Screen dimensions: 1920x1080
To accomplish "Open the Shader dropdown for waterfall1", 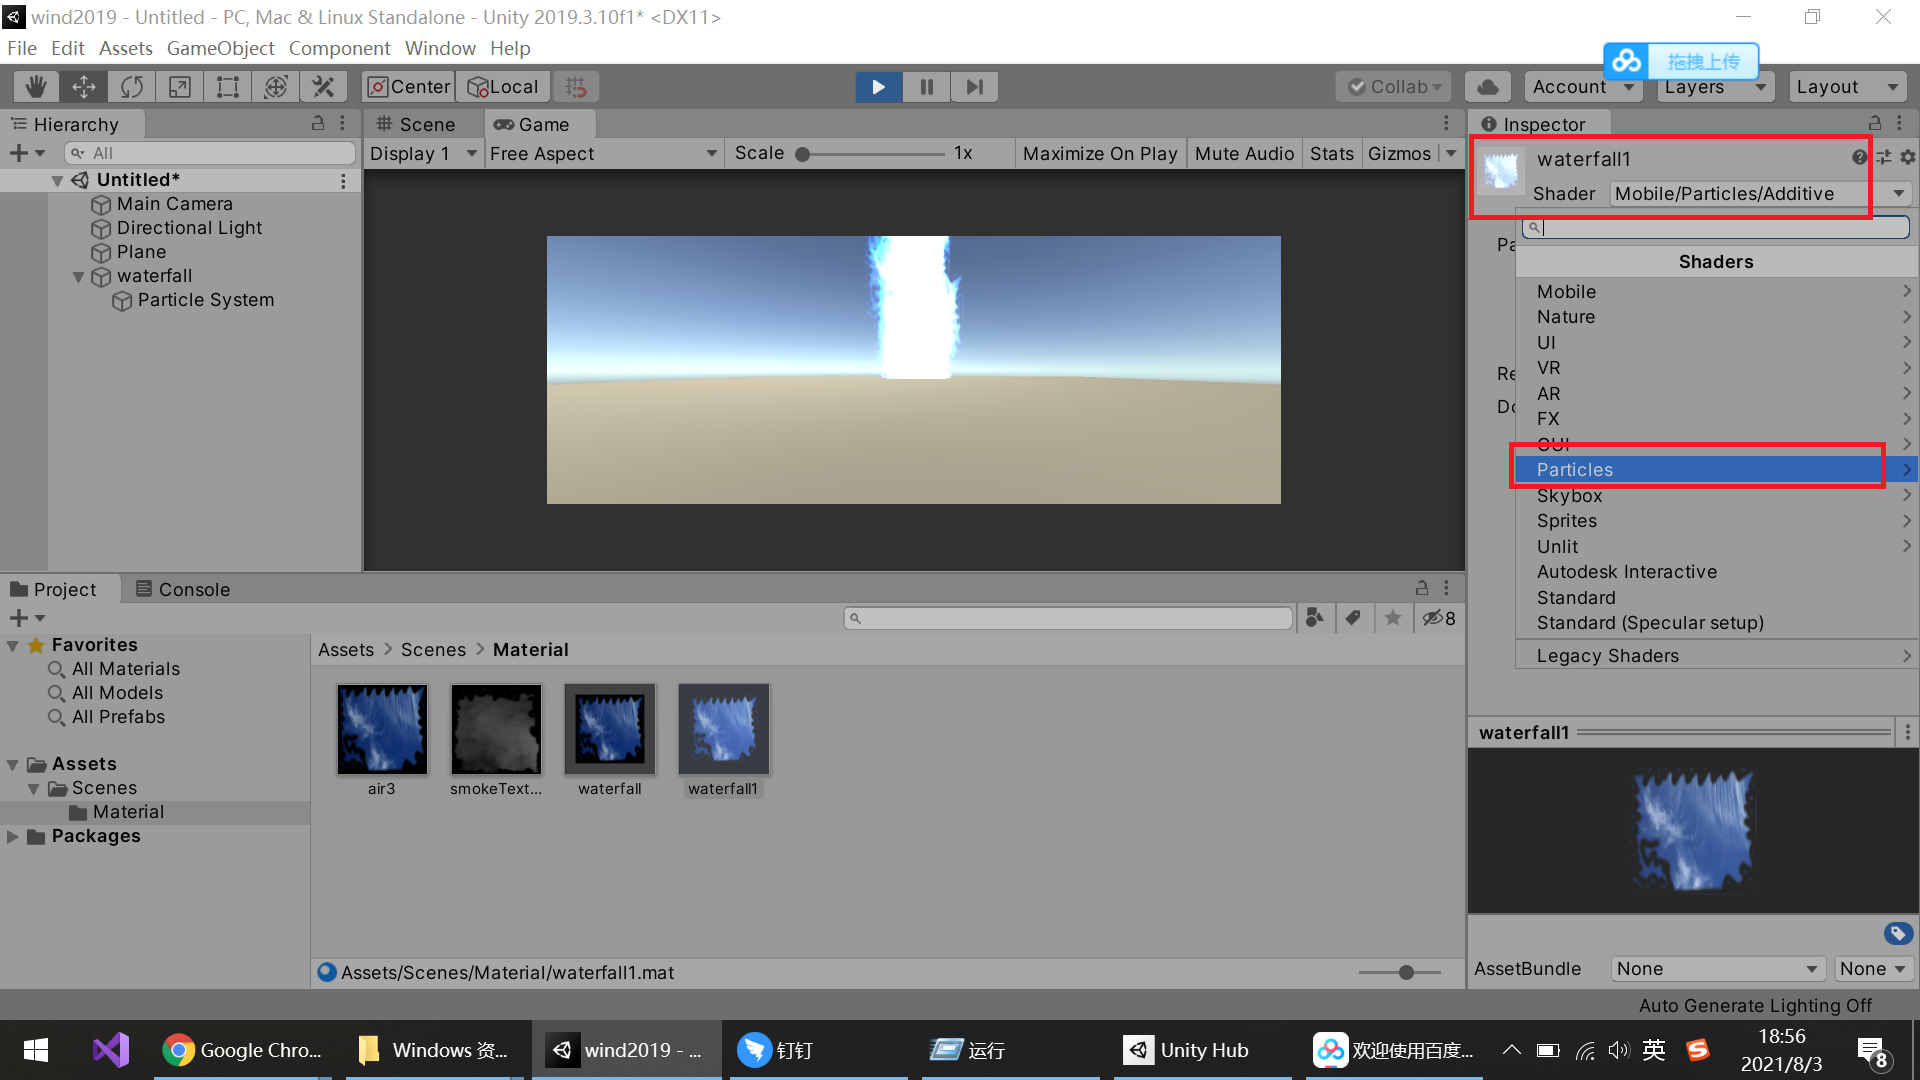I will click(x=1760, y=193).
